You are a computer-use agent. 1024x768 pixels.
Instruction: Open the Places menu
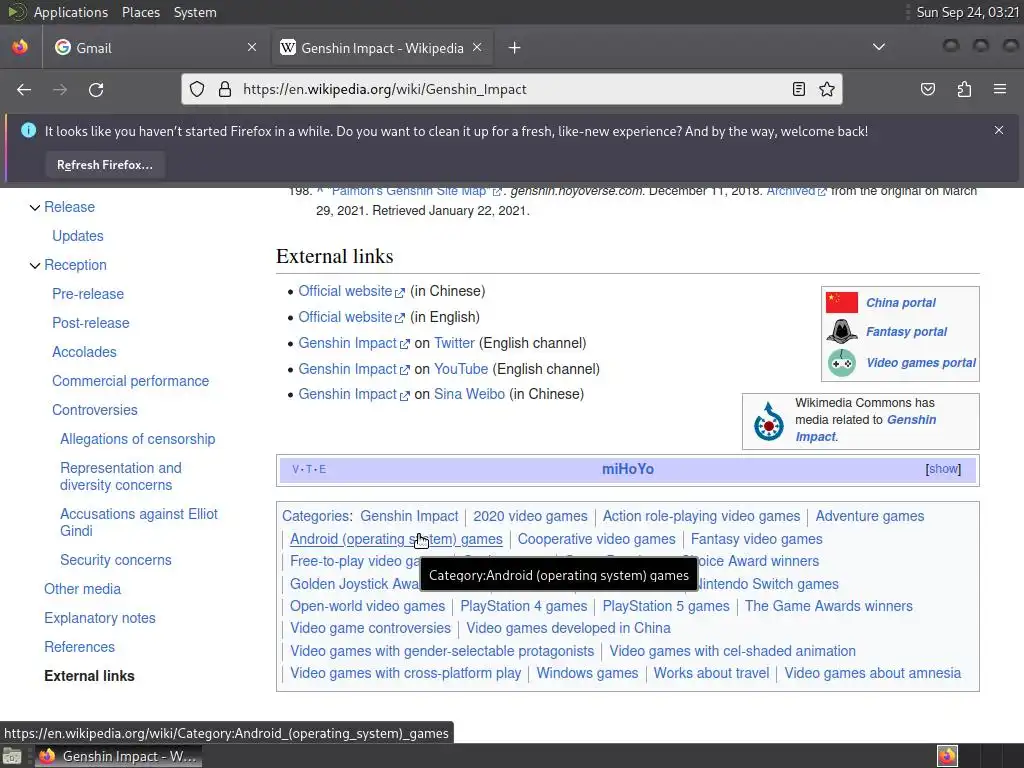[140, 12]
